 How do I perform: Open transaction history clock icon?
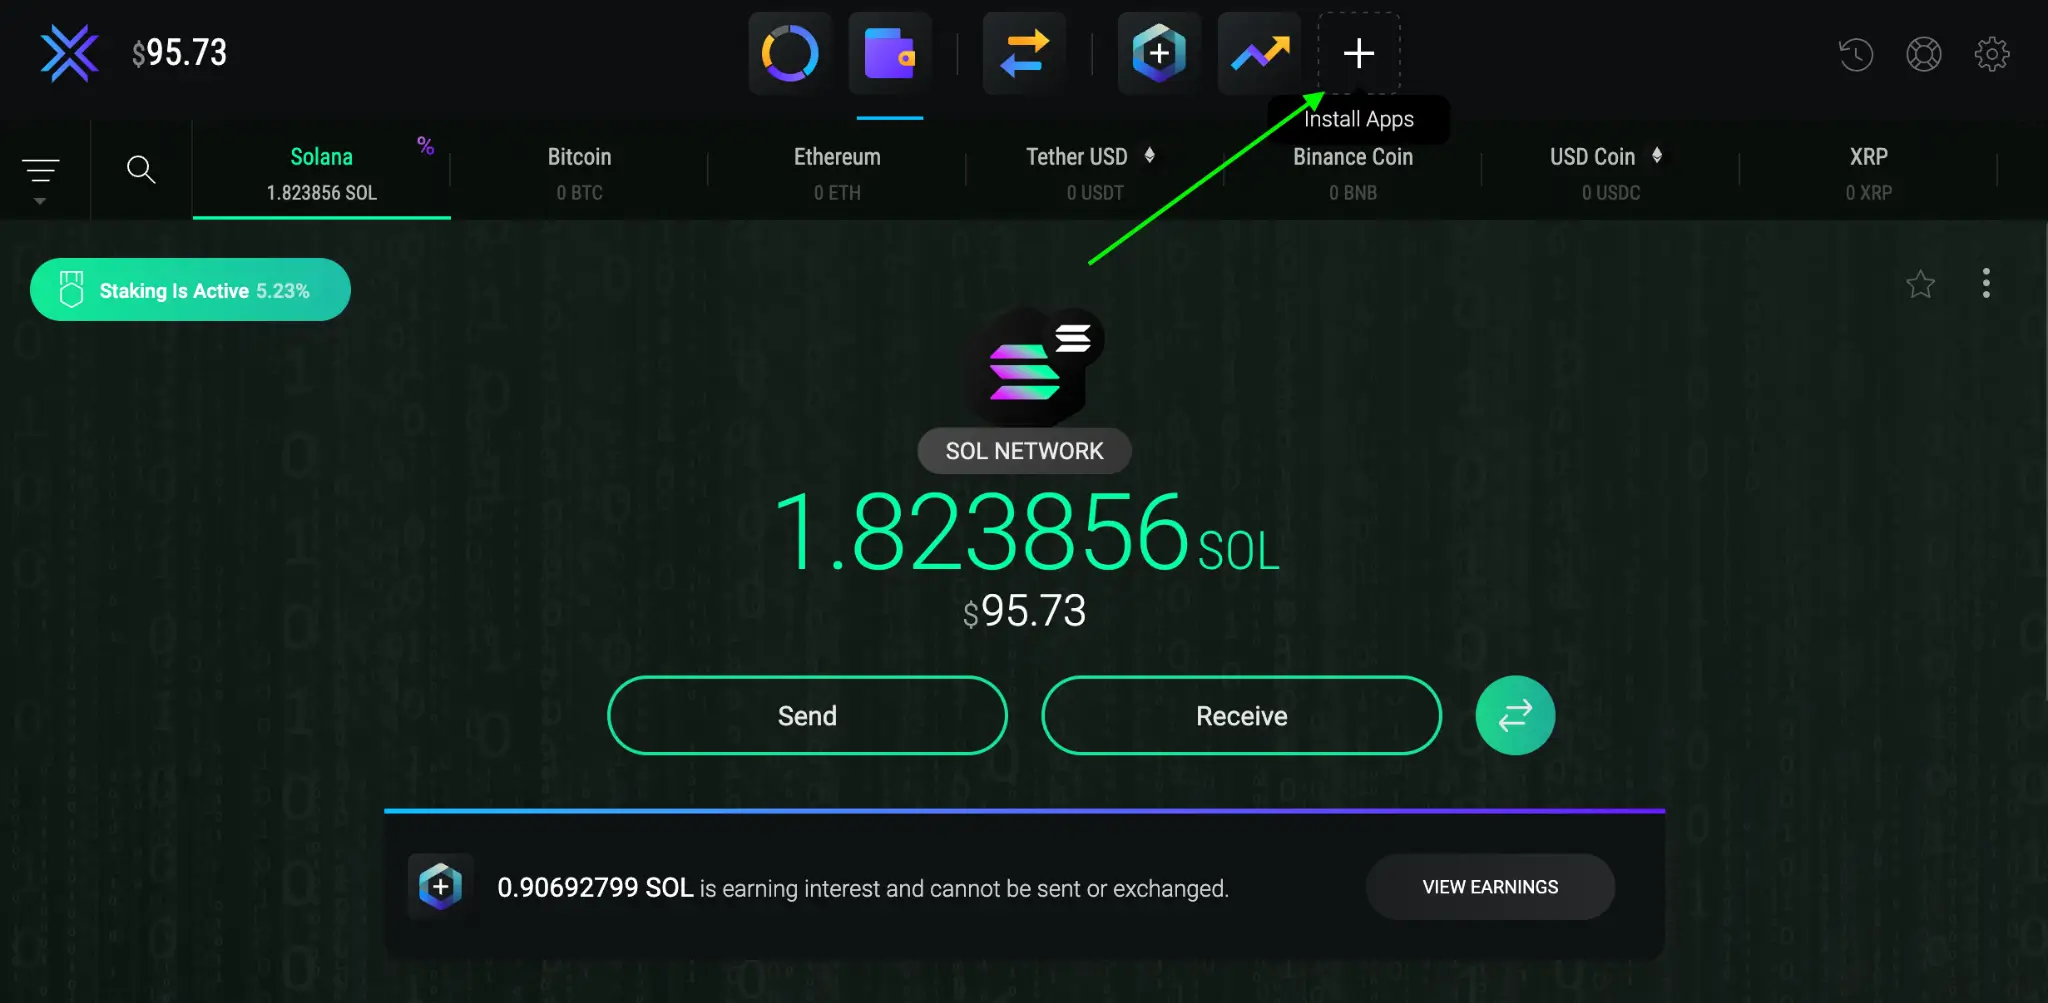tap(1856, 54)
